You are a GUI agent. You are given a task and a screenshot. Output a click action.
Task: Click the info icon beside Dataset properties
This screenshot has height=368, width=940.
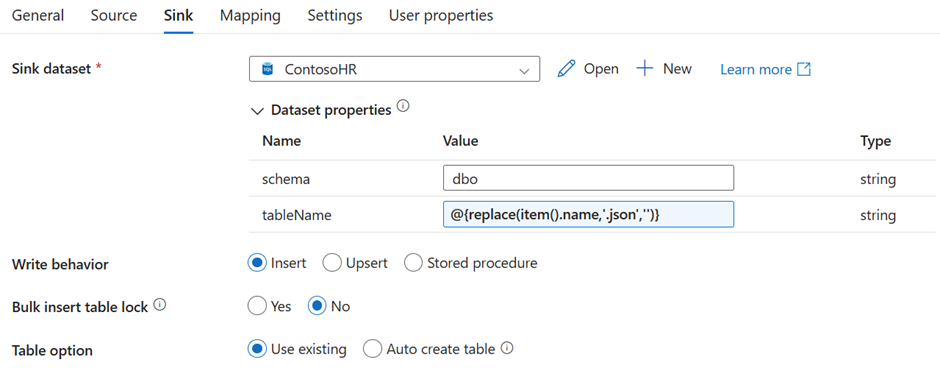point(403,108)
